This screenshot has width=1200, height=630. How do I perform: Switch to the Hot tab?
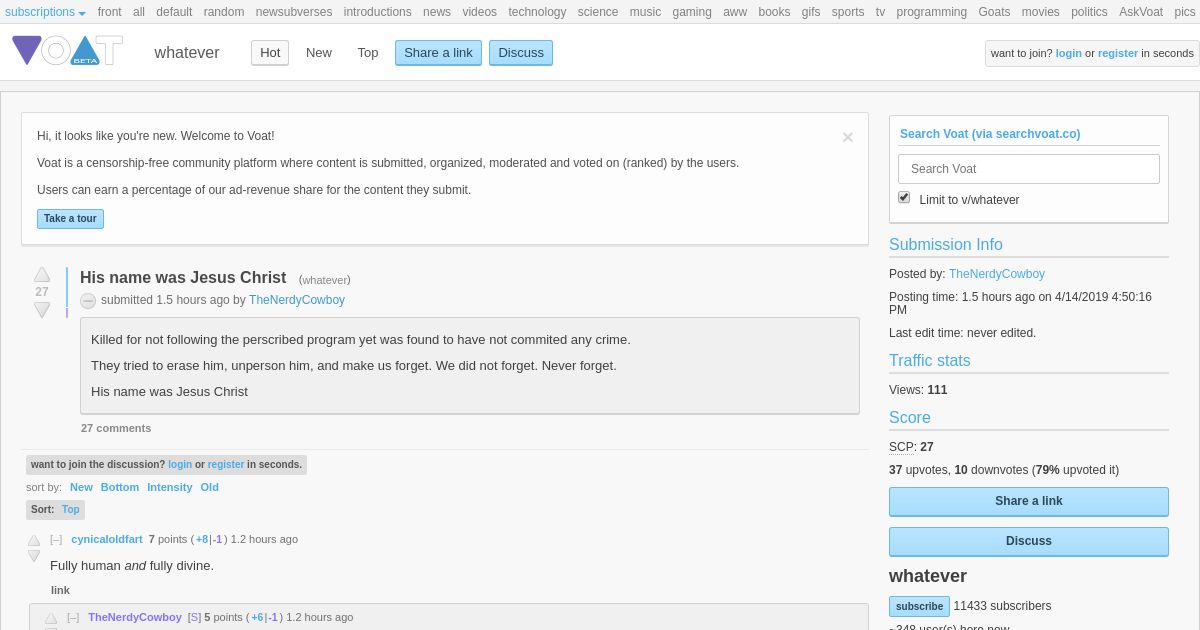(270, 53)
